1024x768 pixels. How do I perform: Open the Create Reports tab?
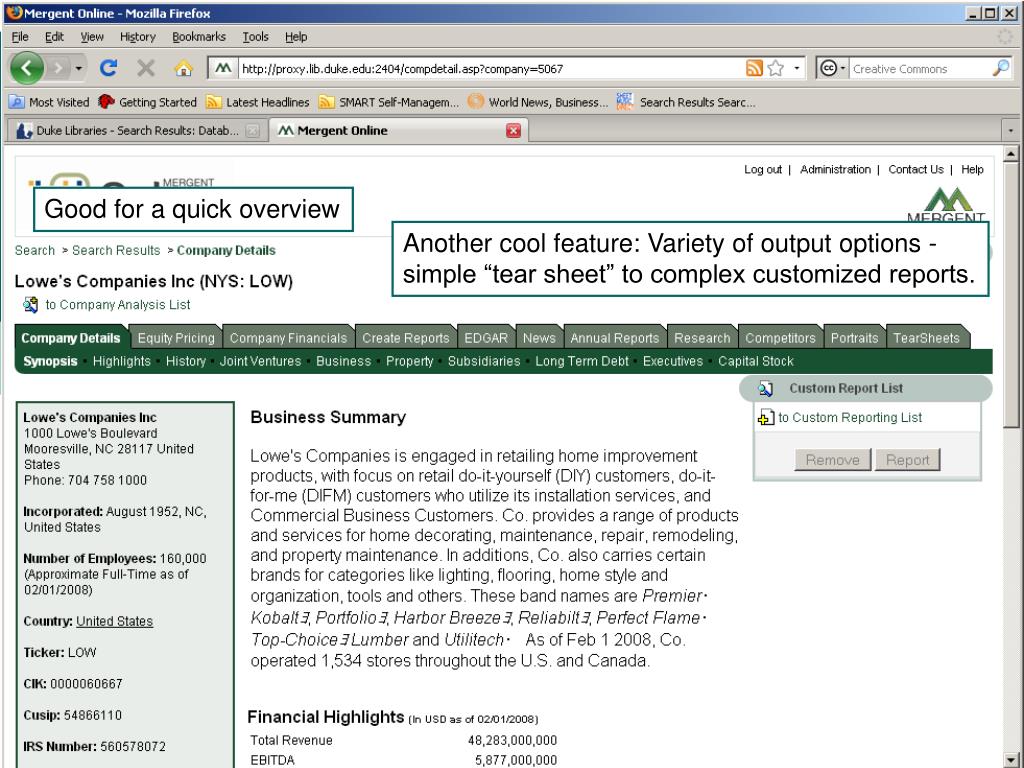pyautogui.click(x=406, y=338)
